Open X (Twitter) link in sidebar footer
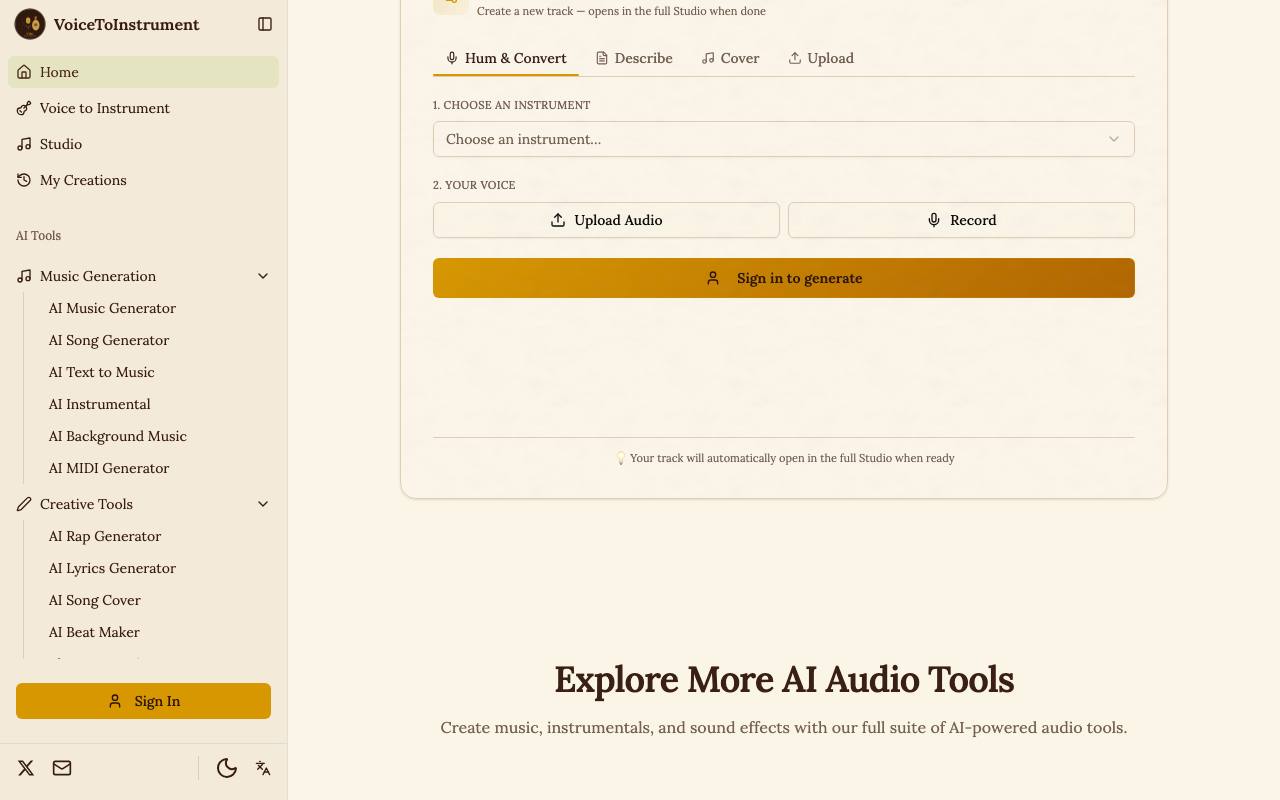Viewport: 1280px width, 800px height. point(26,768)
